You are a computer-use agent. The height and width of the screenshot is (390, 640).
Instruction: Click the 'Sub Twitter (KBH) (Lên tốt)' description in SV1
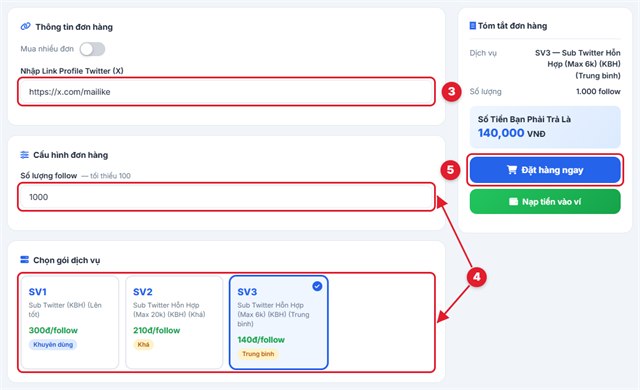[x=65, y=310]
